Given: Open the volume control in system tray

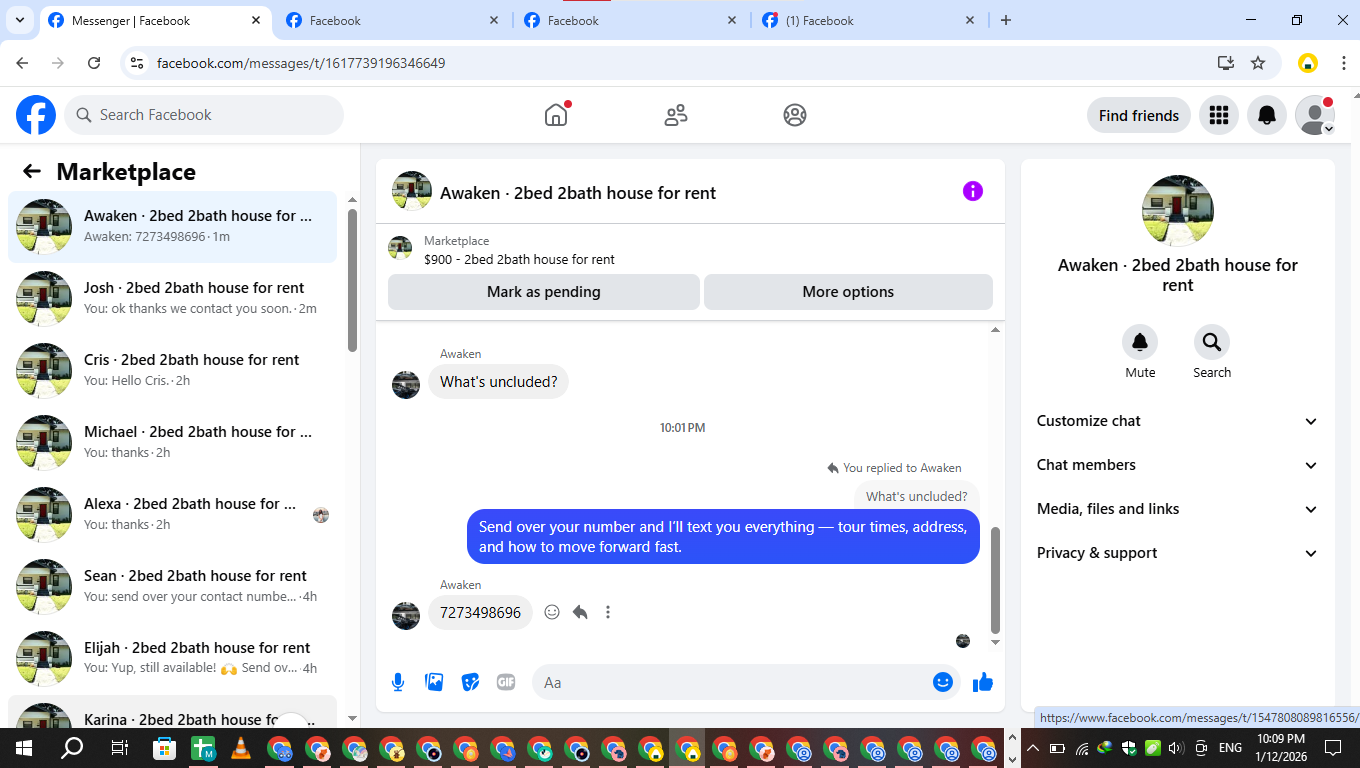Looking at the screenshot, I should 1176,748.
